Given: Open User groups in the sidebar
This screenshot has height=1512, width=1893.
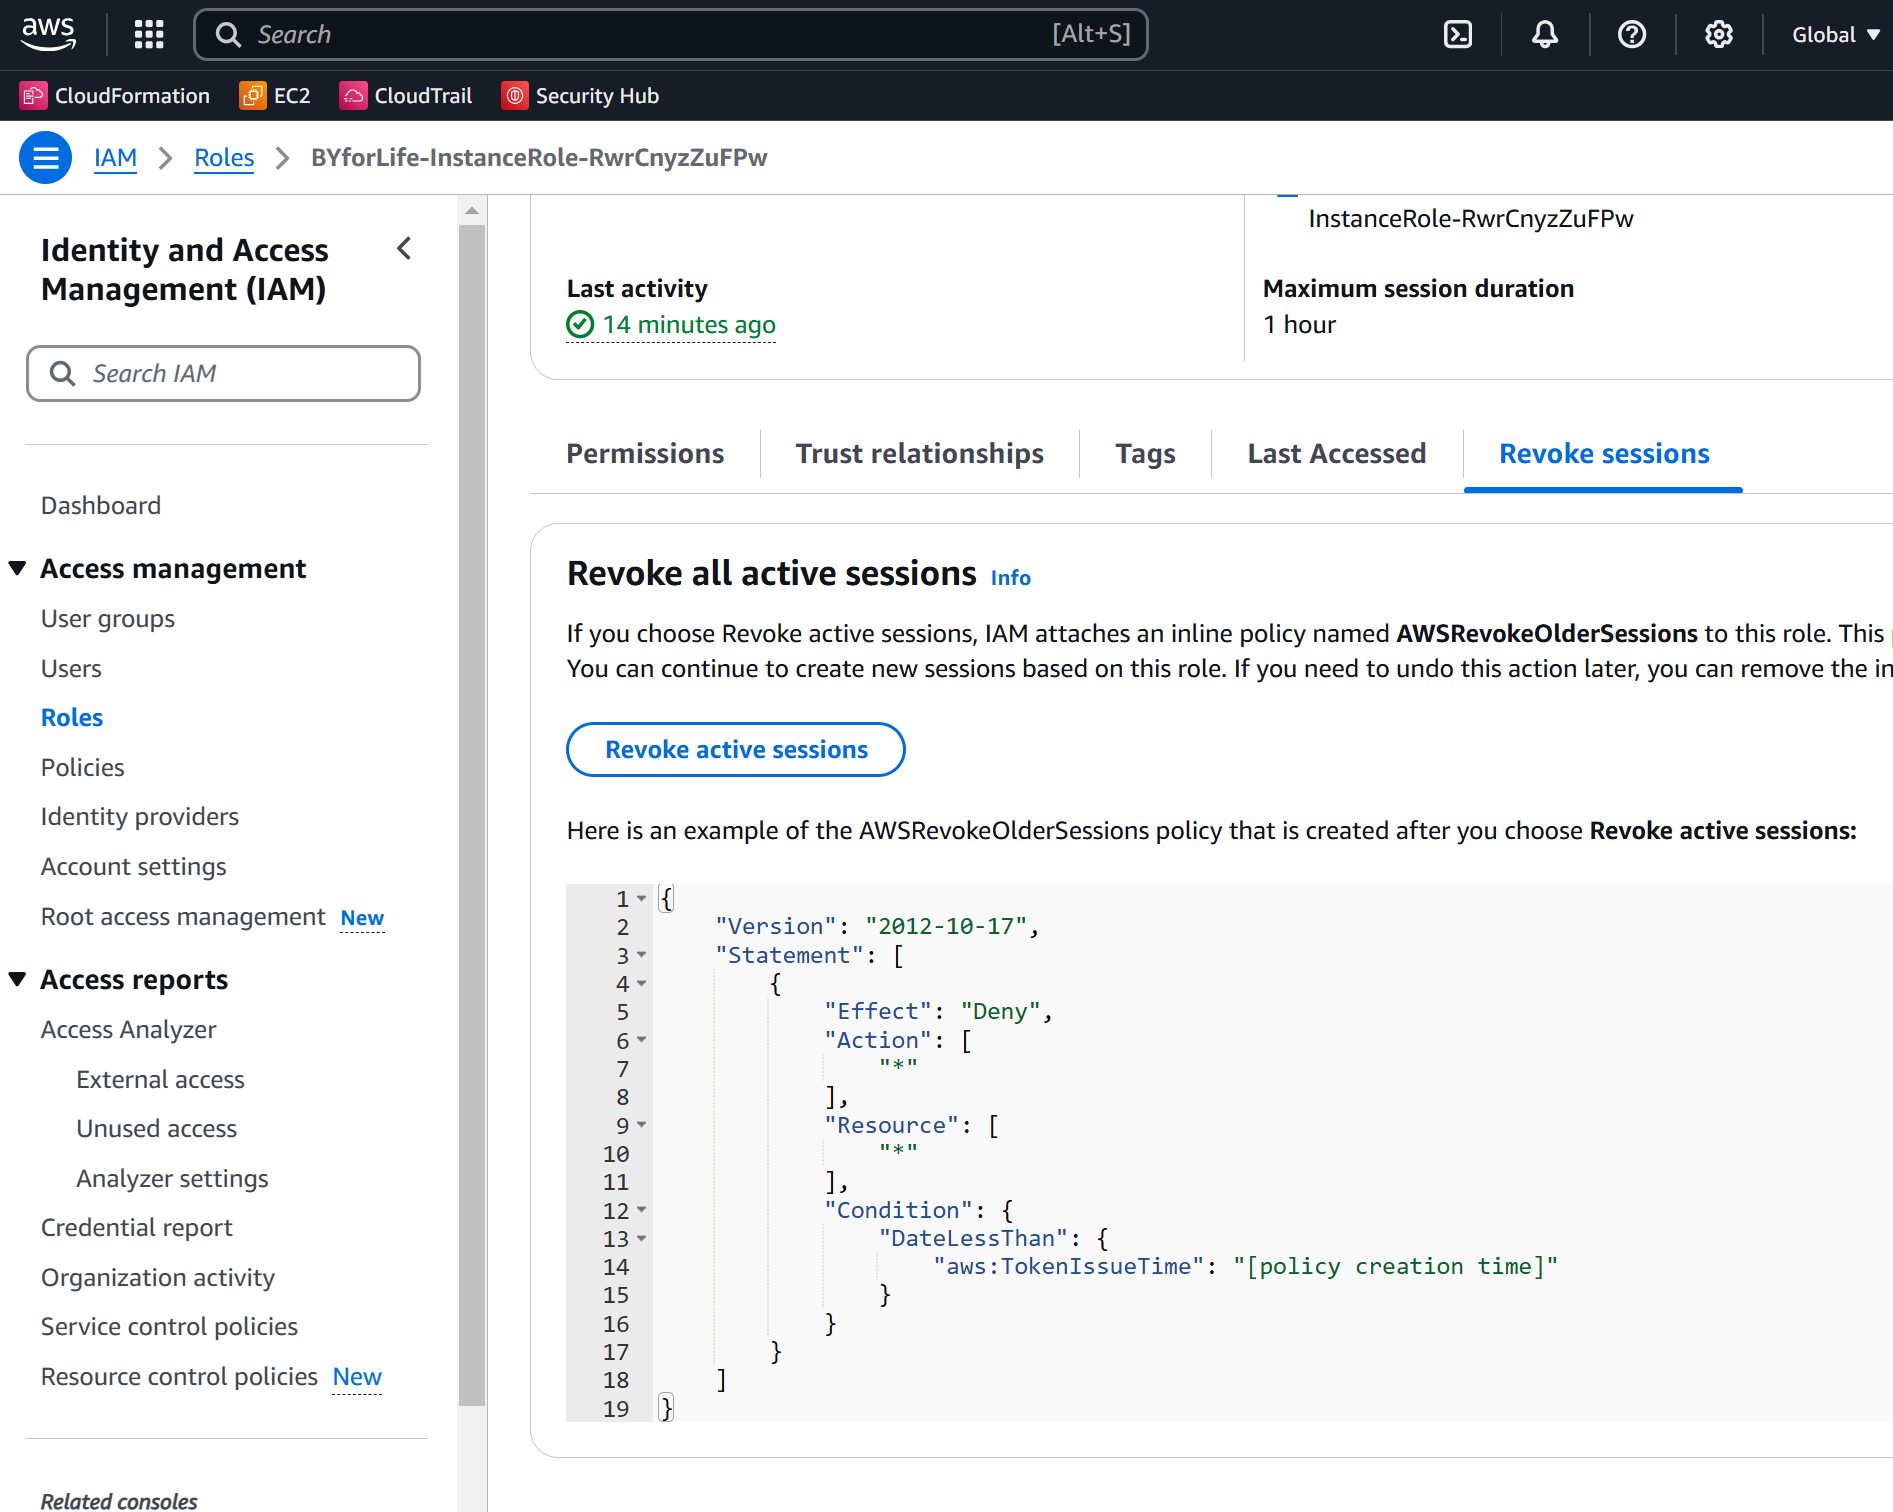Looking at the screenshot, I should (108, 619).
